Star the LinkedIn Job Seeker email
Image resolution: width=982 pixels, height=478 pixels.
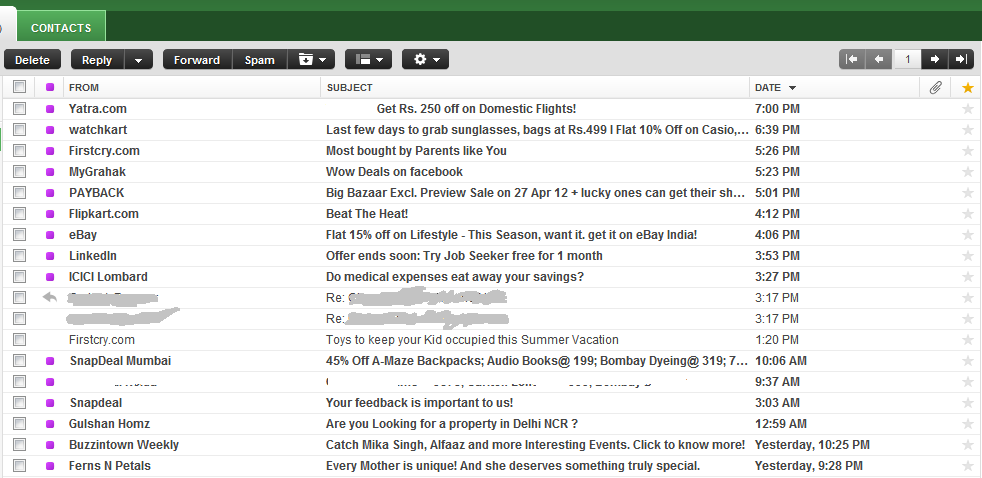tap(968, 256)
